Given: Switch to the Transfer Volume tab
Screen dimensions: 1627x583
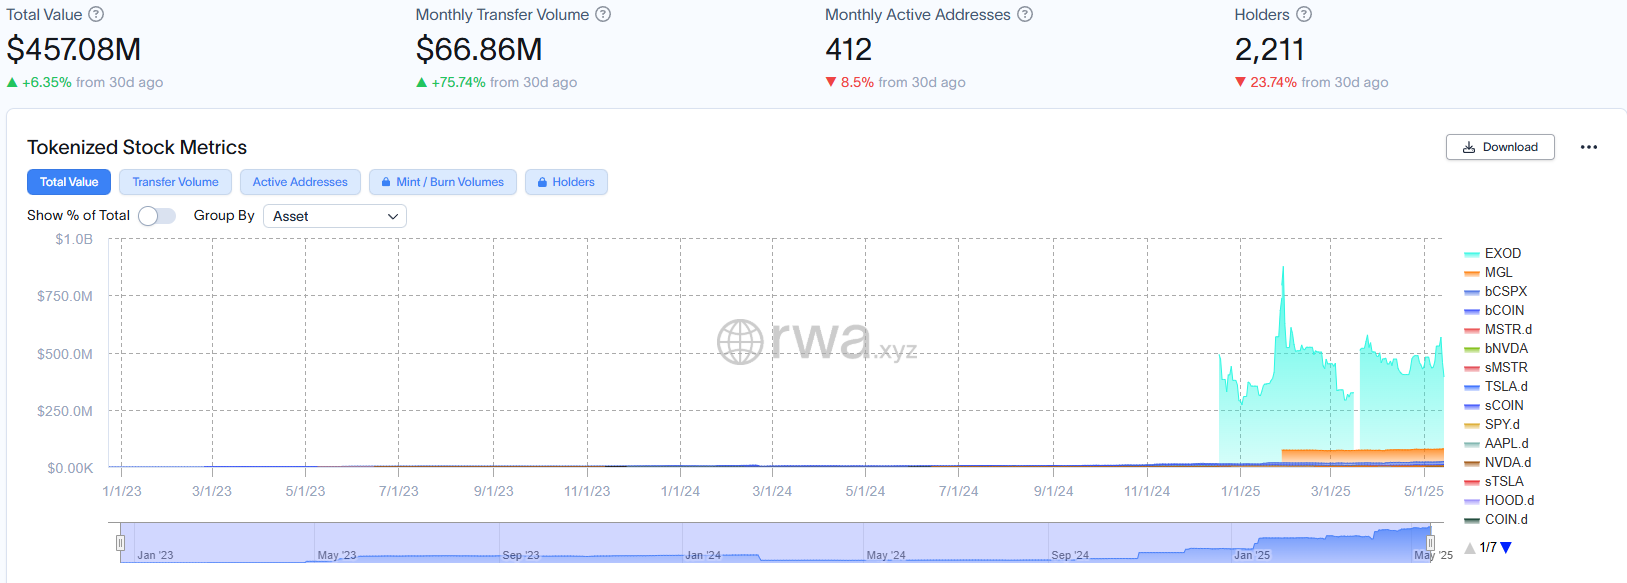Looking at the screenshot, I should pyautogui.click(x=175, y=182).
